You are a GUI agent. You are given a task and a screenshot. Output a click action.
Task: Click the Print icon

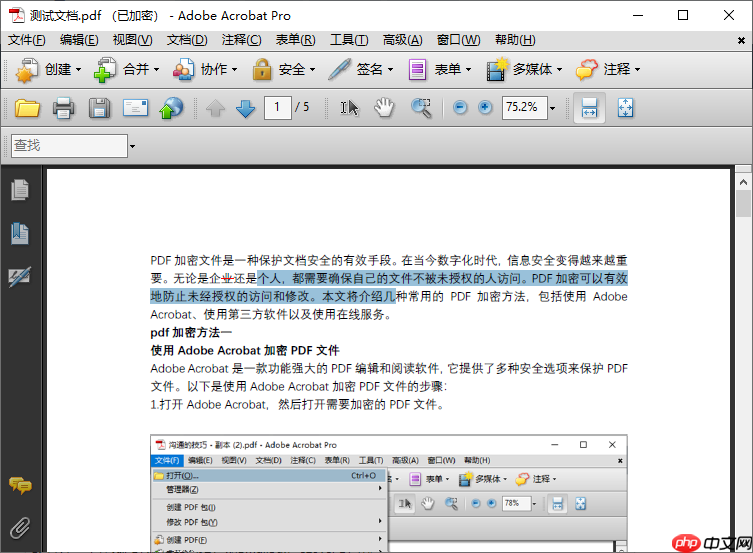[x=63, y=108]
